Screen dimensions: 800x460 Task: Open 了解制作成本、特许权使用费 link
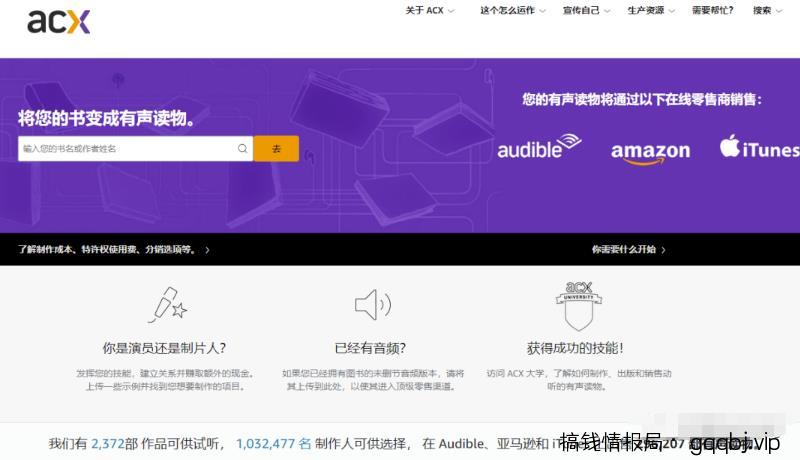point(113,249)
